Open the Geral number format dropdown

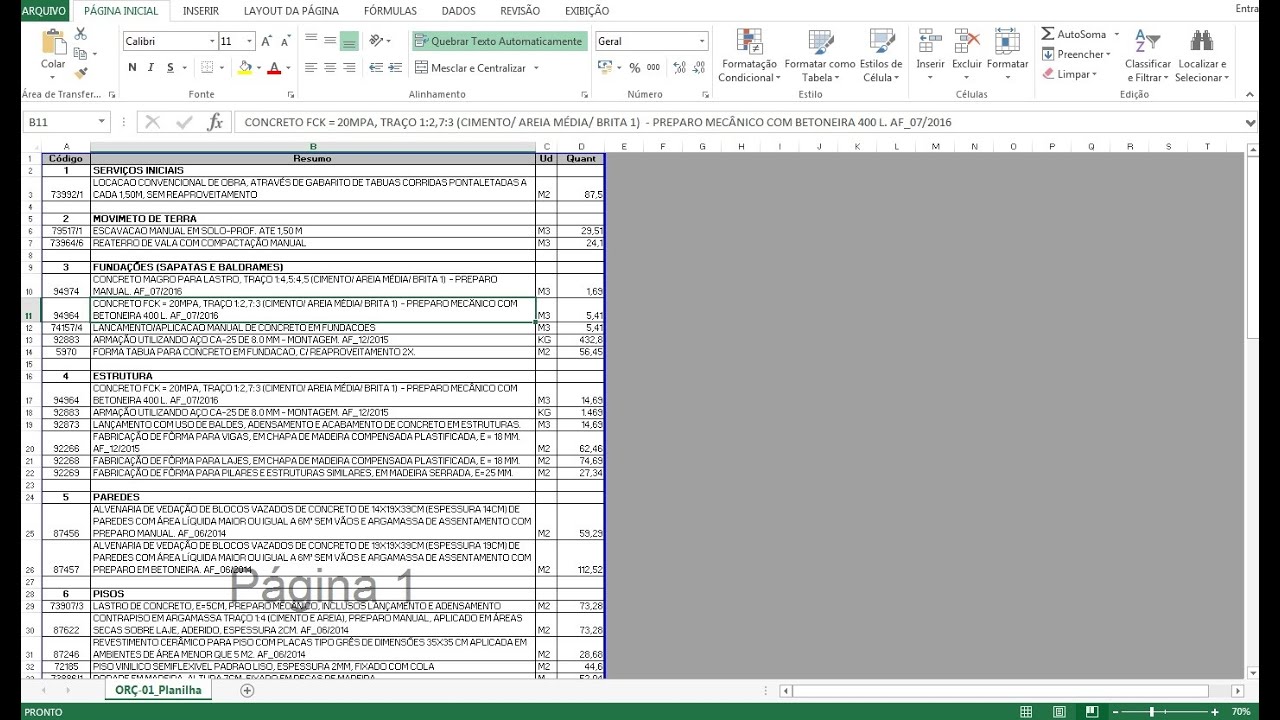point(702,41)
